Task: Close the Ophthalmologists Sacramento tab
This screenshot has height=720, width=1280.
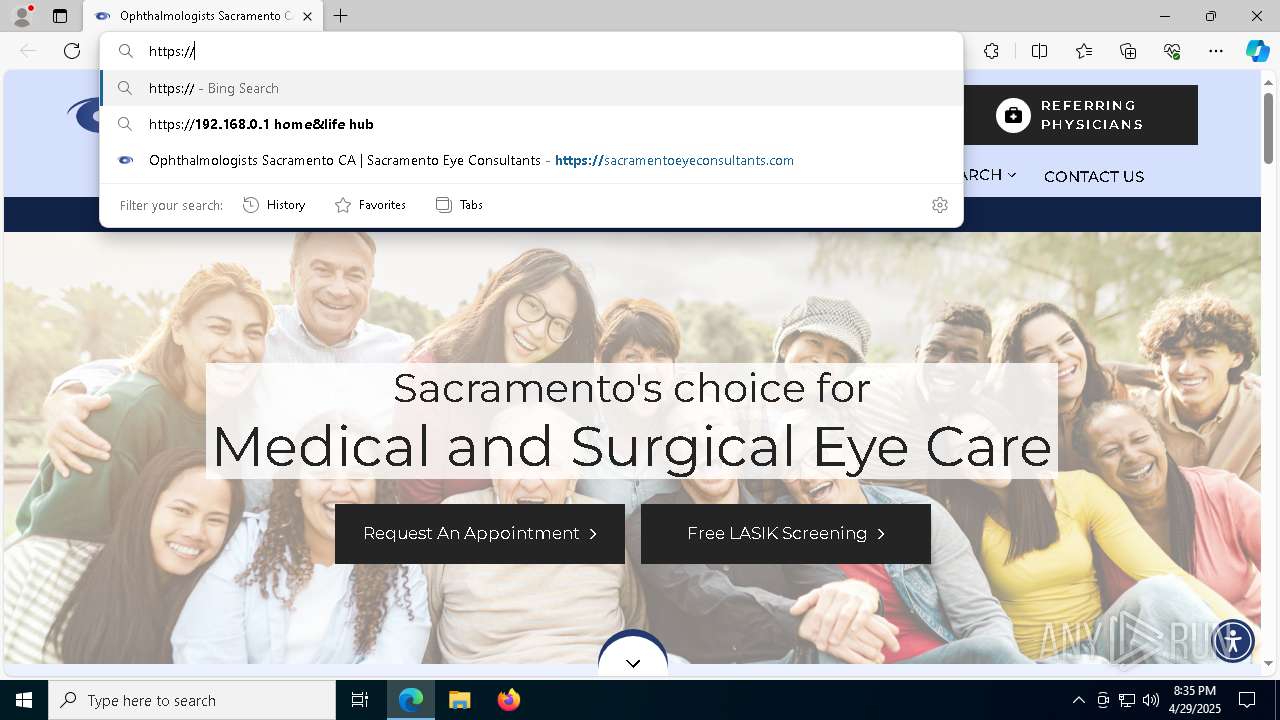Action: (307, 16)
